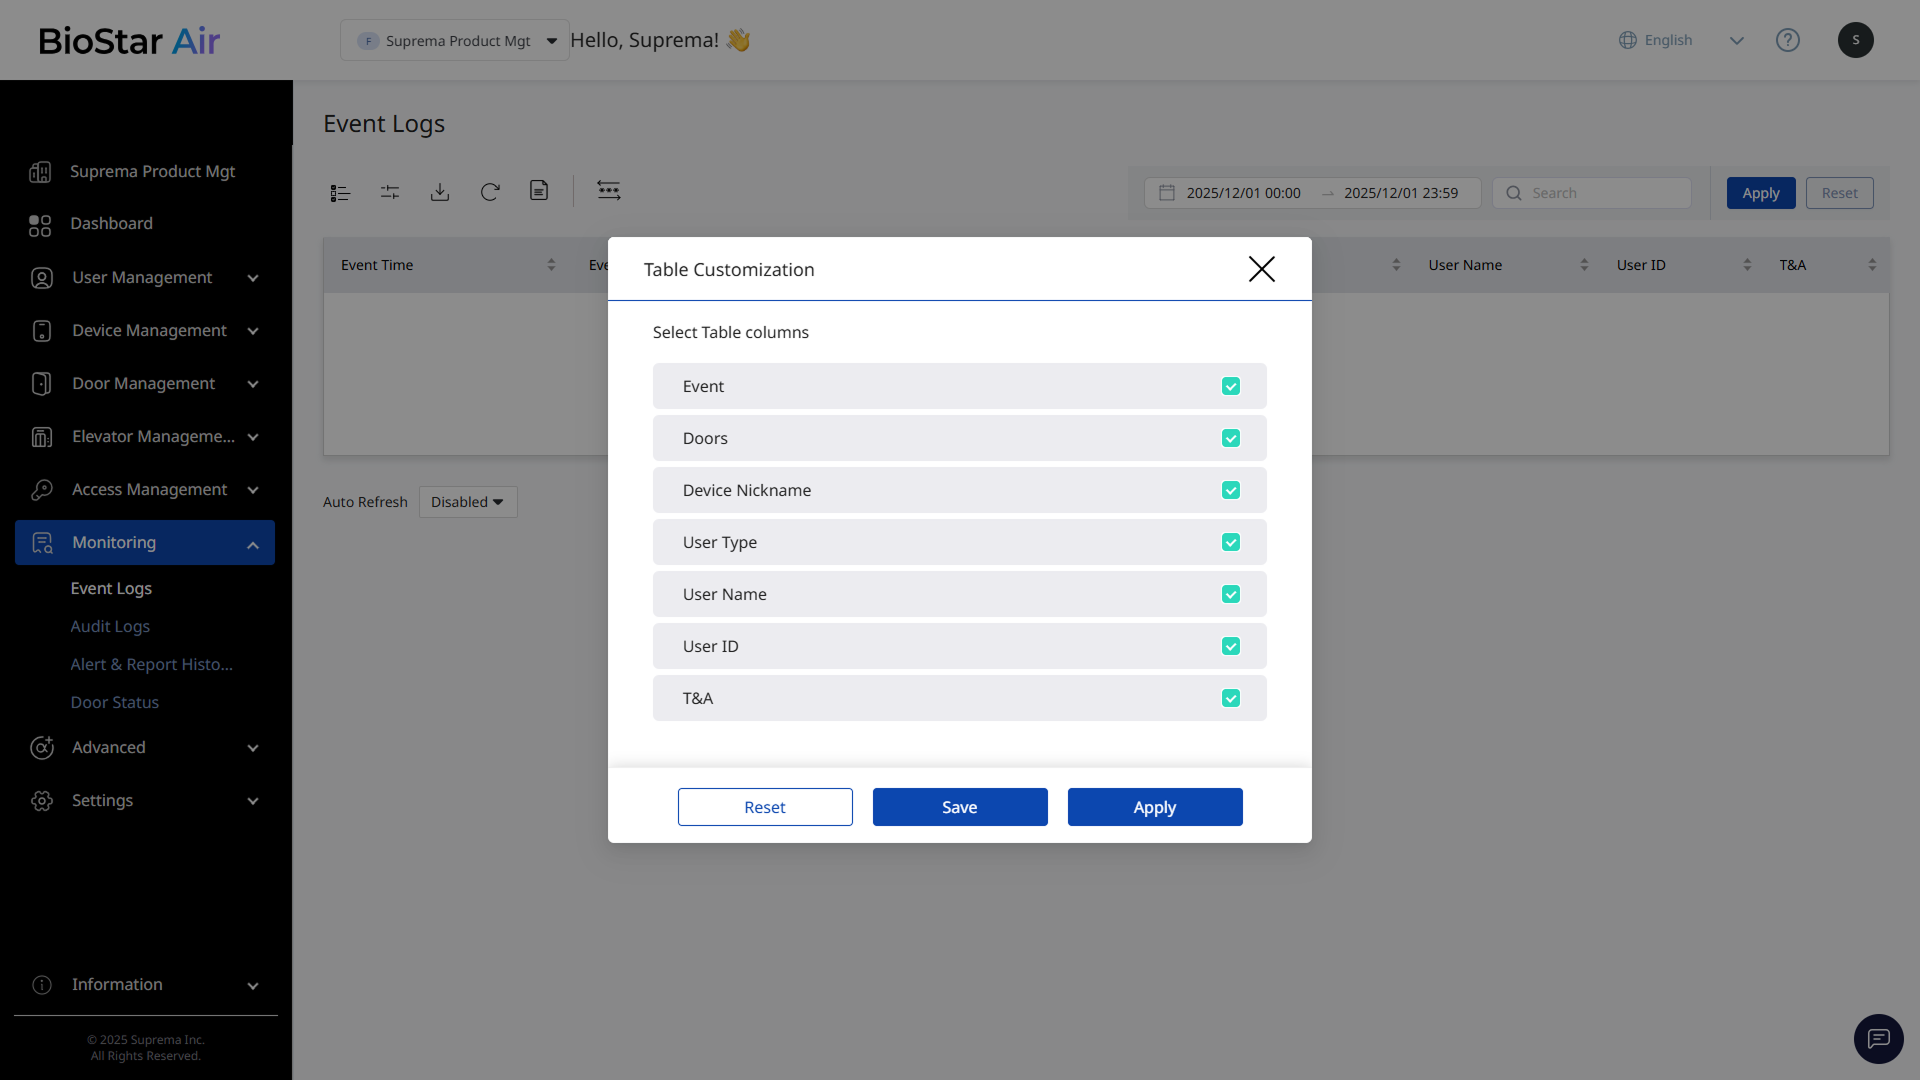Open the column customization icon
1920x1080 pixels.
608,191
